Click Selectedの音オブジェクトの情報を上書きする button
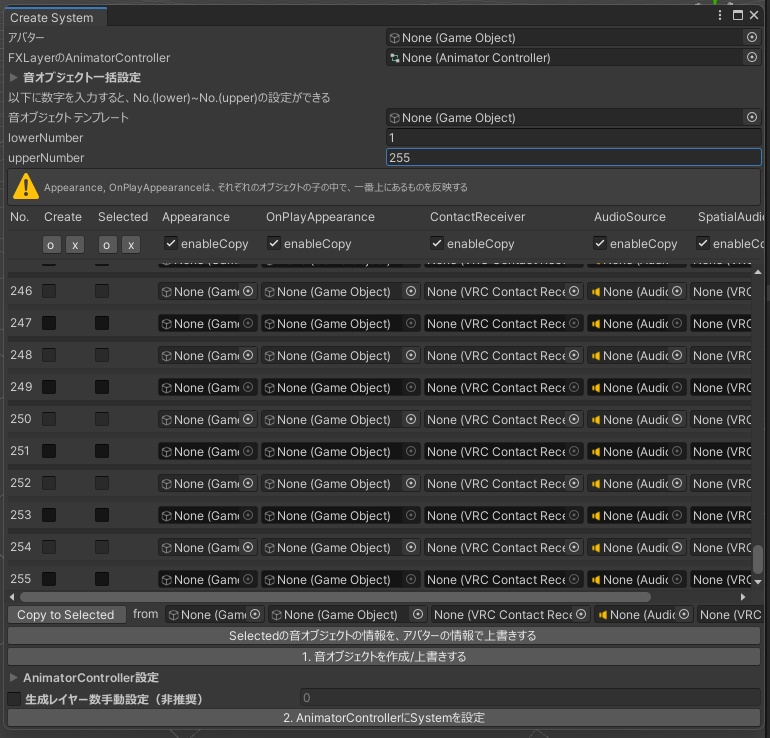Image resolution: width=770 pixels, height=738 pixels. pos(384,636)
